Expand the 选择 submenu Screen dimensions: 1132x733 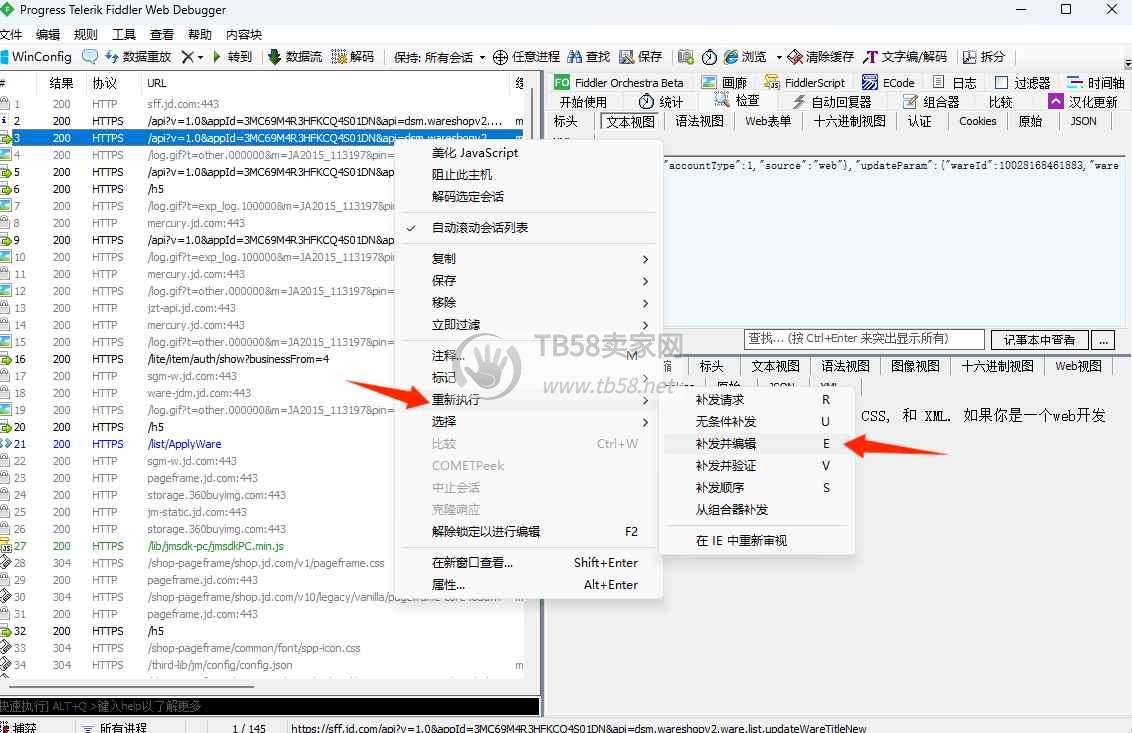click(x=528, y=421)
